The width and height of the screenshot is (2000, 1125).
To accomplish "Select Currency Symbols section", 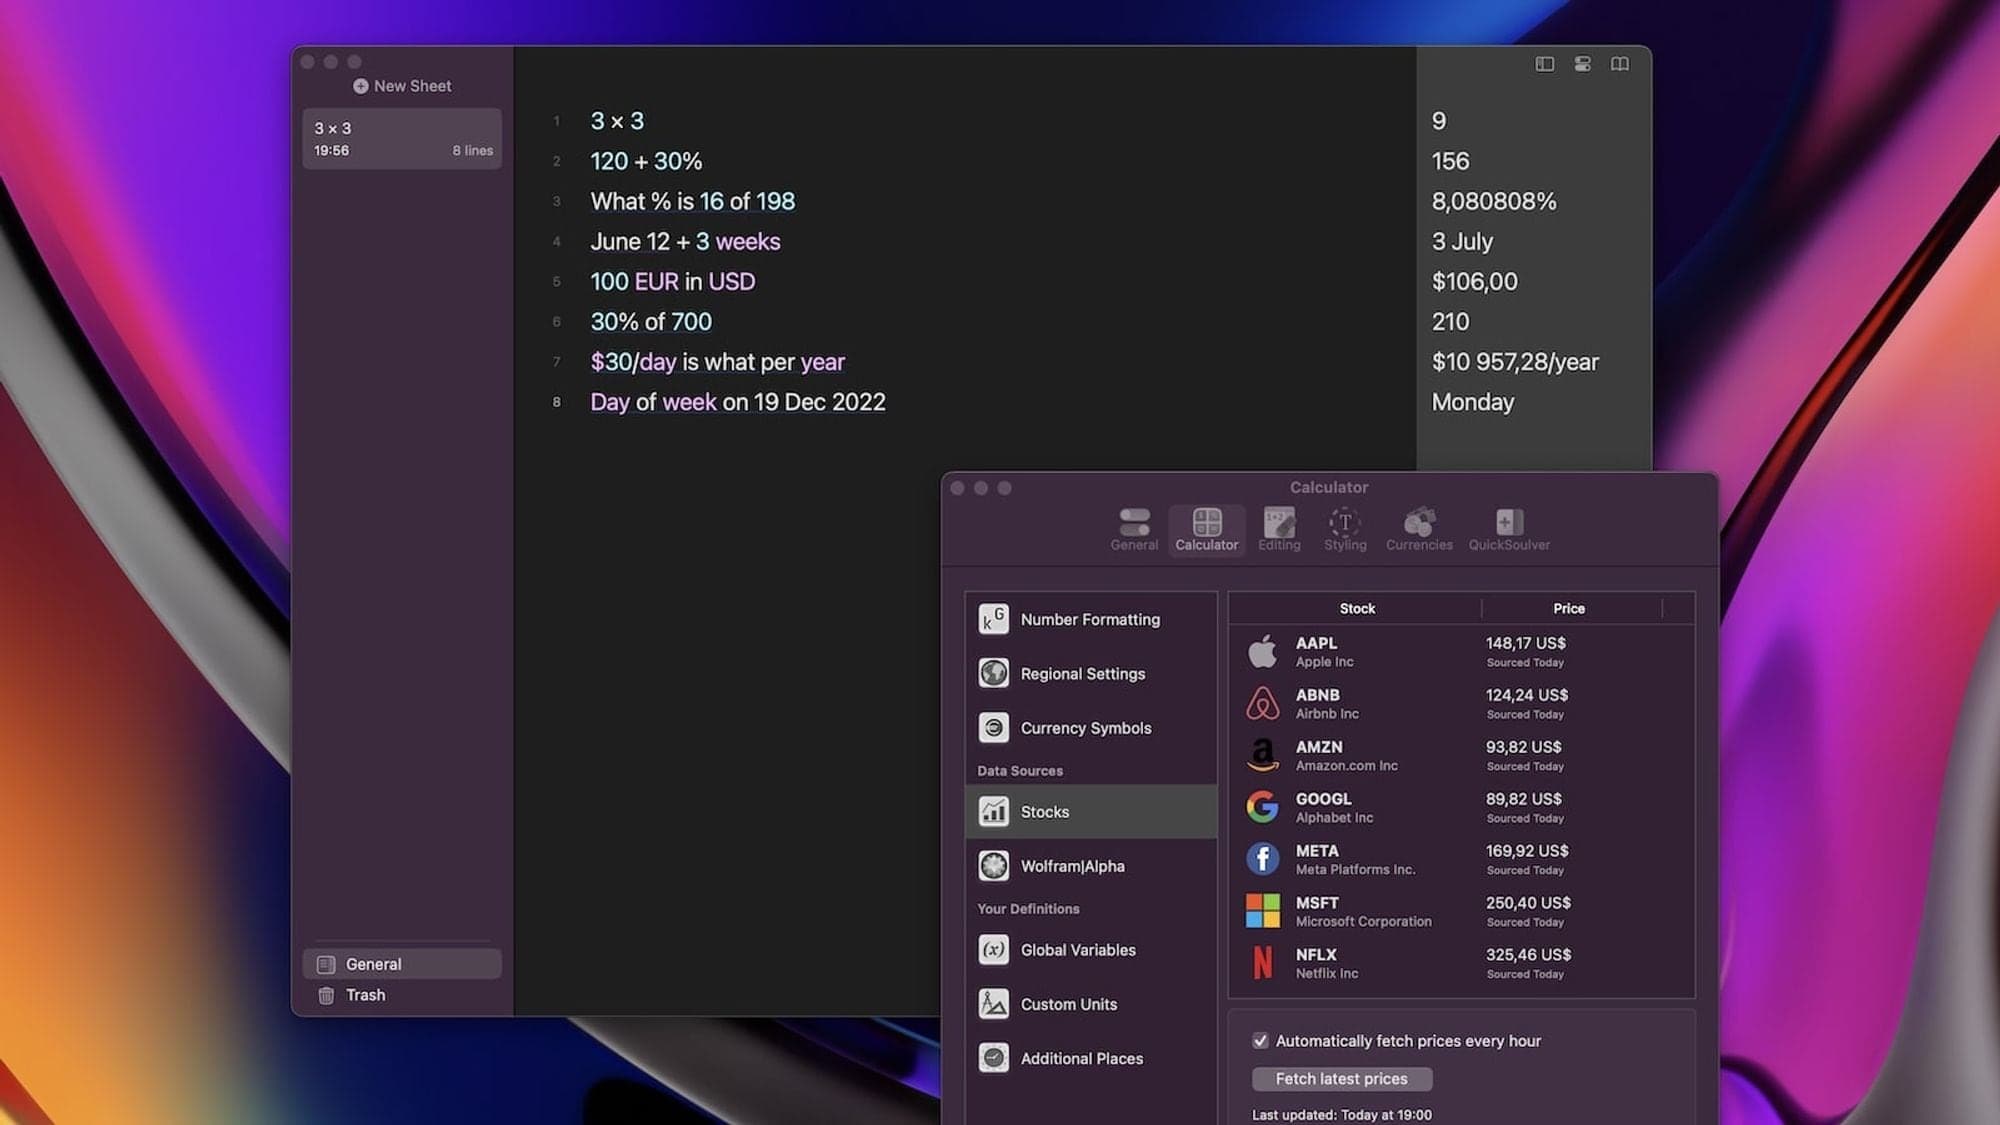I will [x=1091, y=727].
